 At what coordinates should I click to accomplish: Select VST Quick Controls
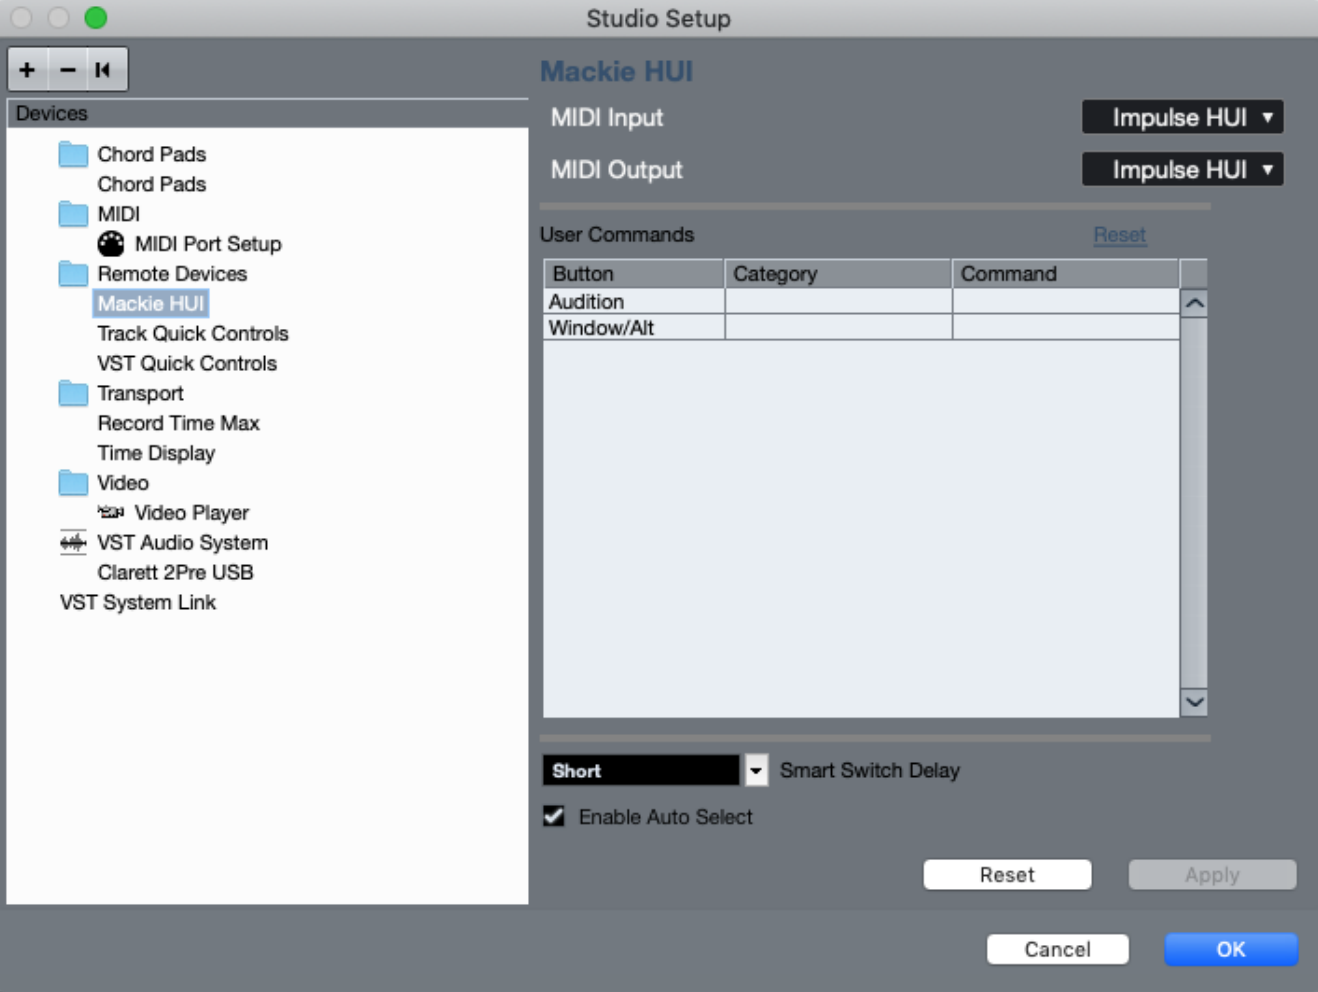coord(187,363)
